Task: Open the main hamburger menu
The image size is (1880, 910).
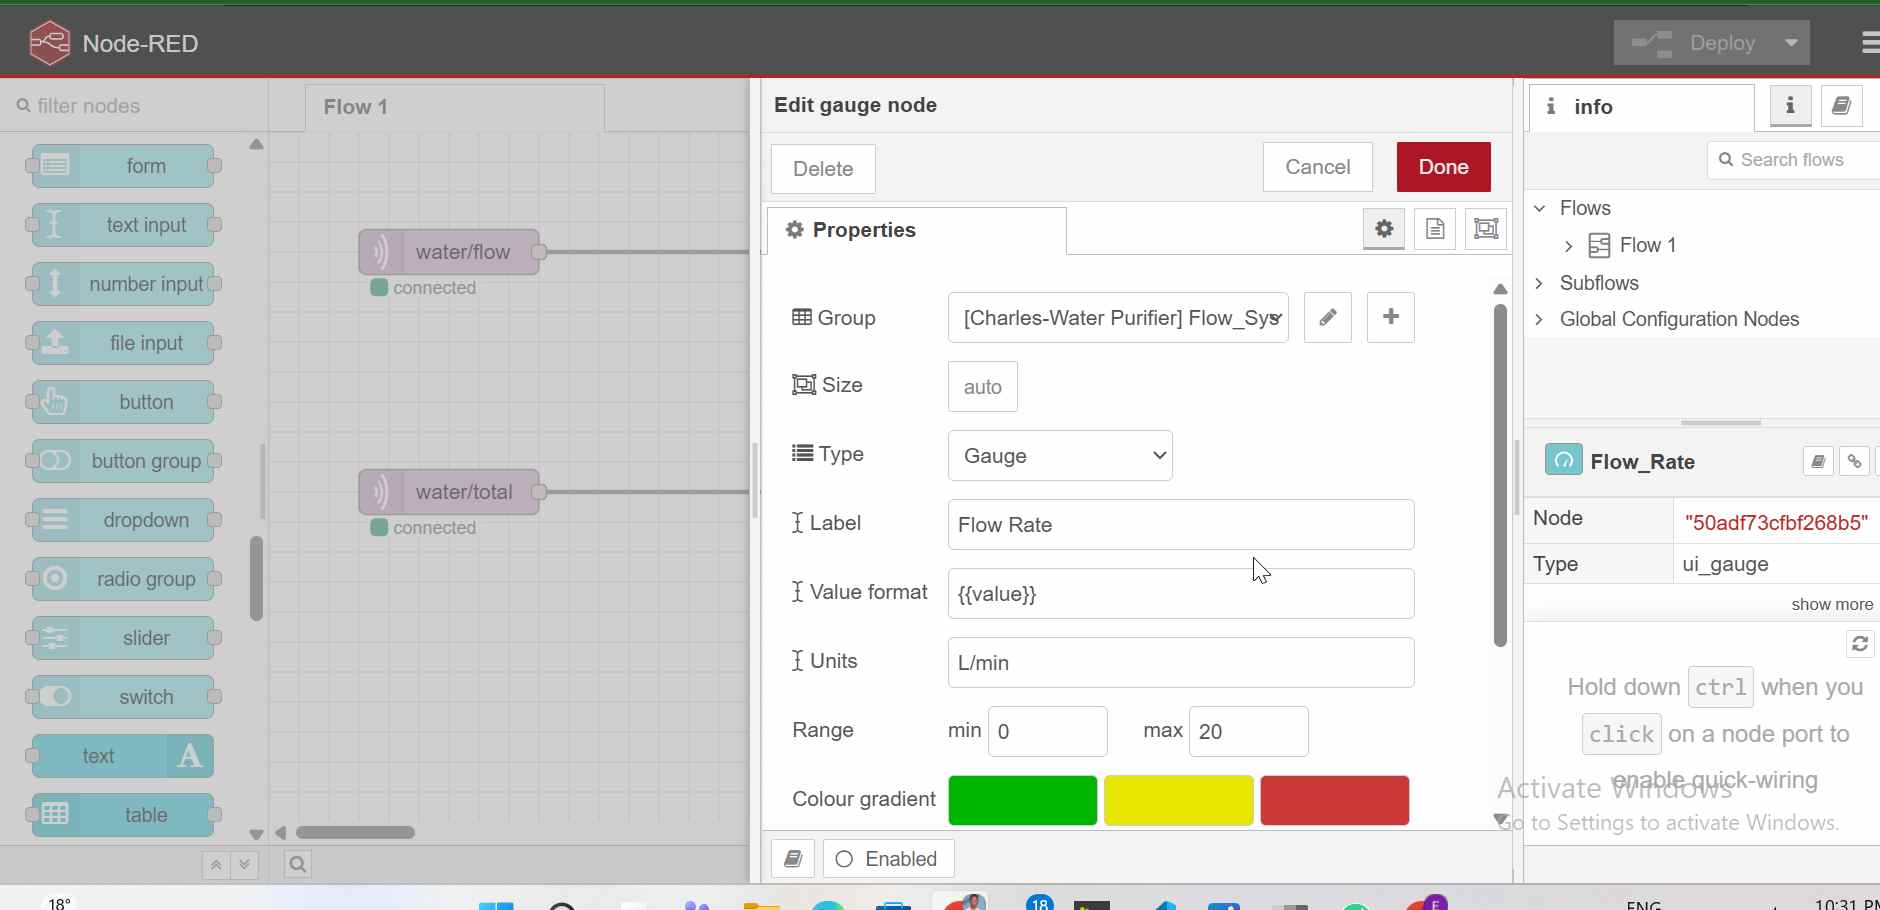Action: [x=1870, y=43]
